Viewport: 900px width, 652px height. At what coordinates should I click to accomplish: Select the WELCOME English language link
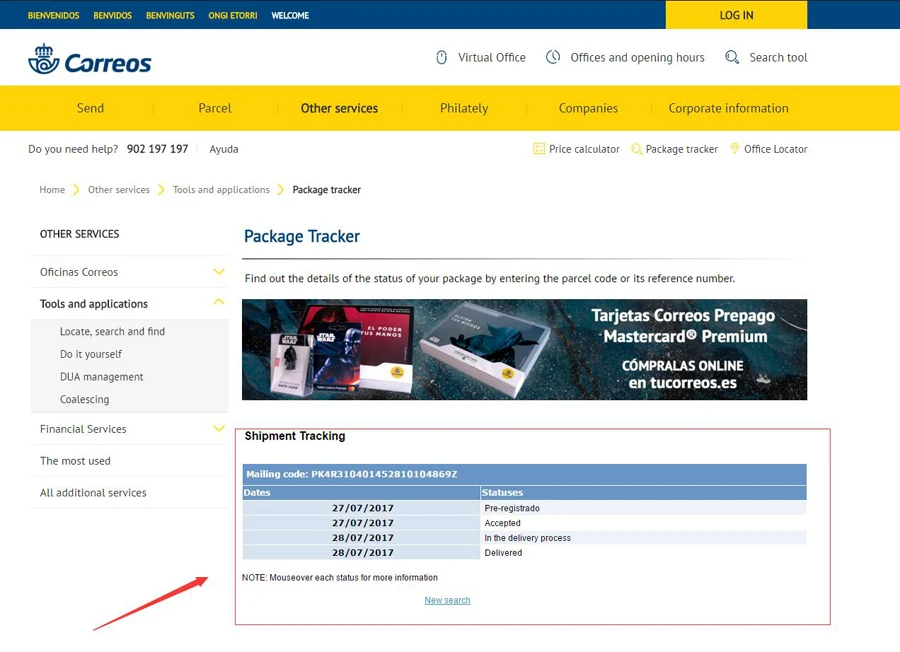290,15
